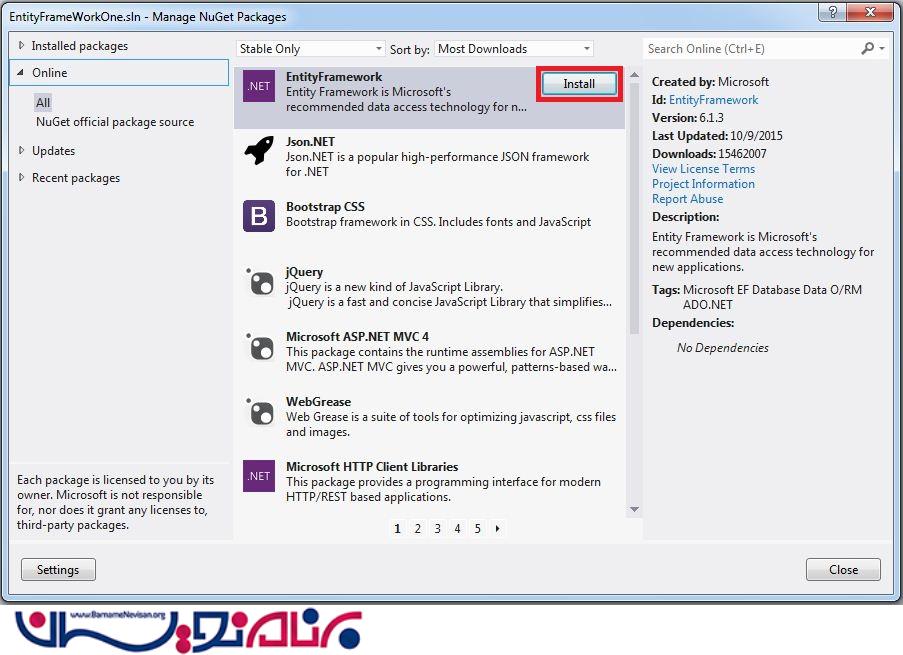Open the Most Downloads sort dropdown
This screenshot has height=655, width=903.
[x=514, y=49]
